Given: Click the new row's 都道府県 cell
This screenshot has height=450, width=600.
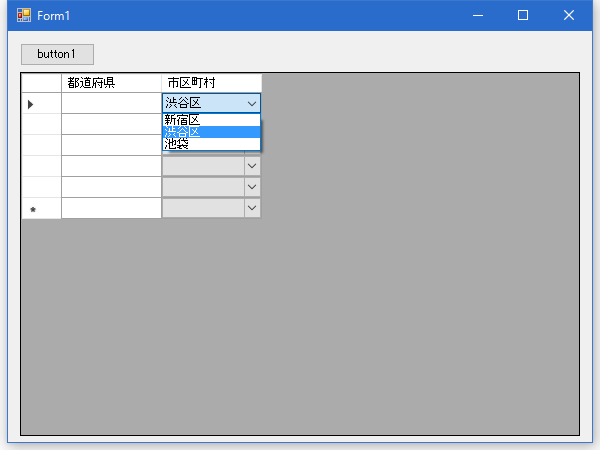Looking at the screenshot, I should 111,208.
